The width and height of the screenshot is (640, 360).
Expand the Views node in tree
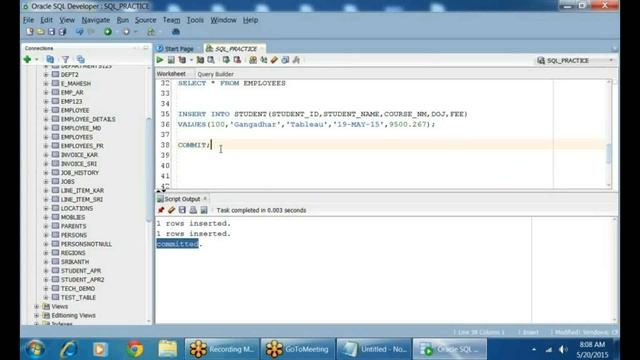click(37, 307)
